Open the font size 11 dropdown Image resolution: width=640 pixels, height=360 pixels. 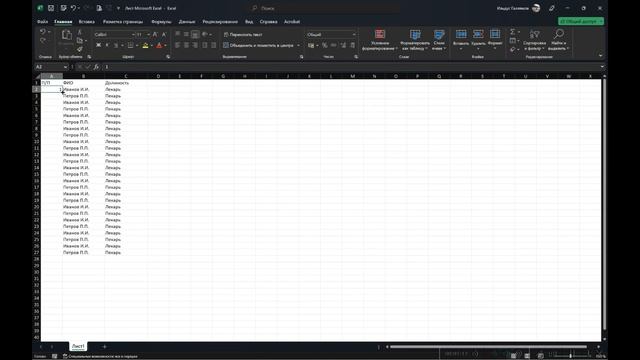click(148, 35)
